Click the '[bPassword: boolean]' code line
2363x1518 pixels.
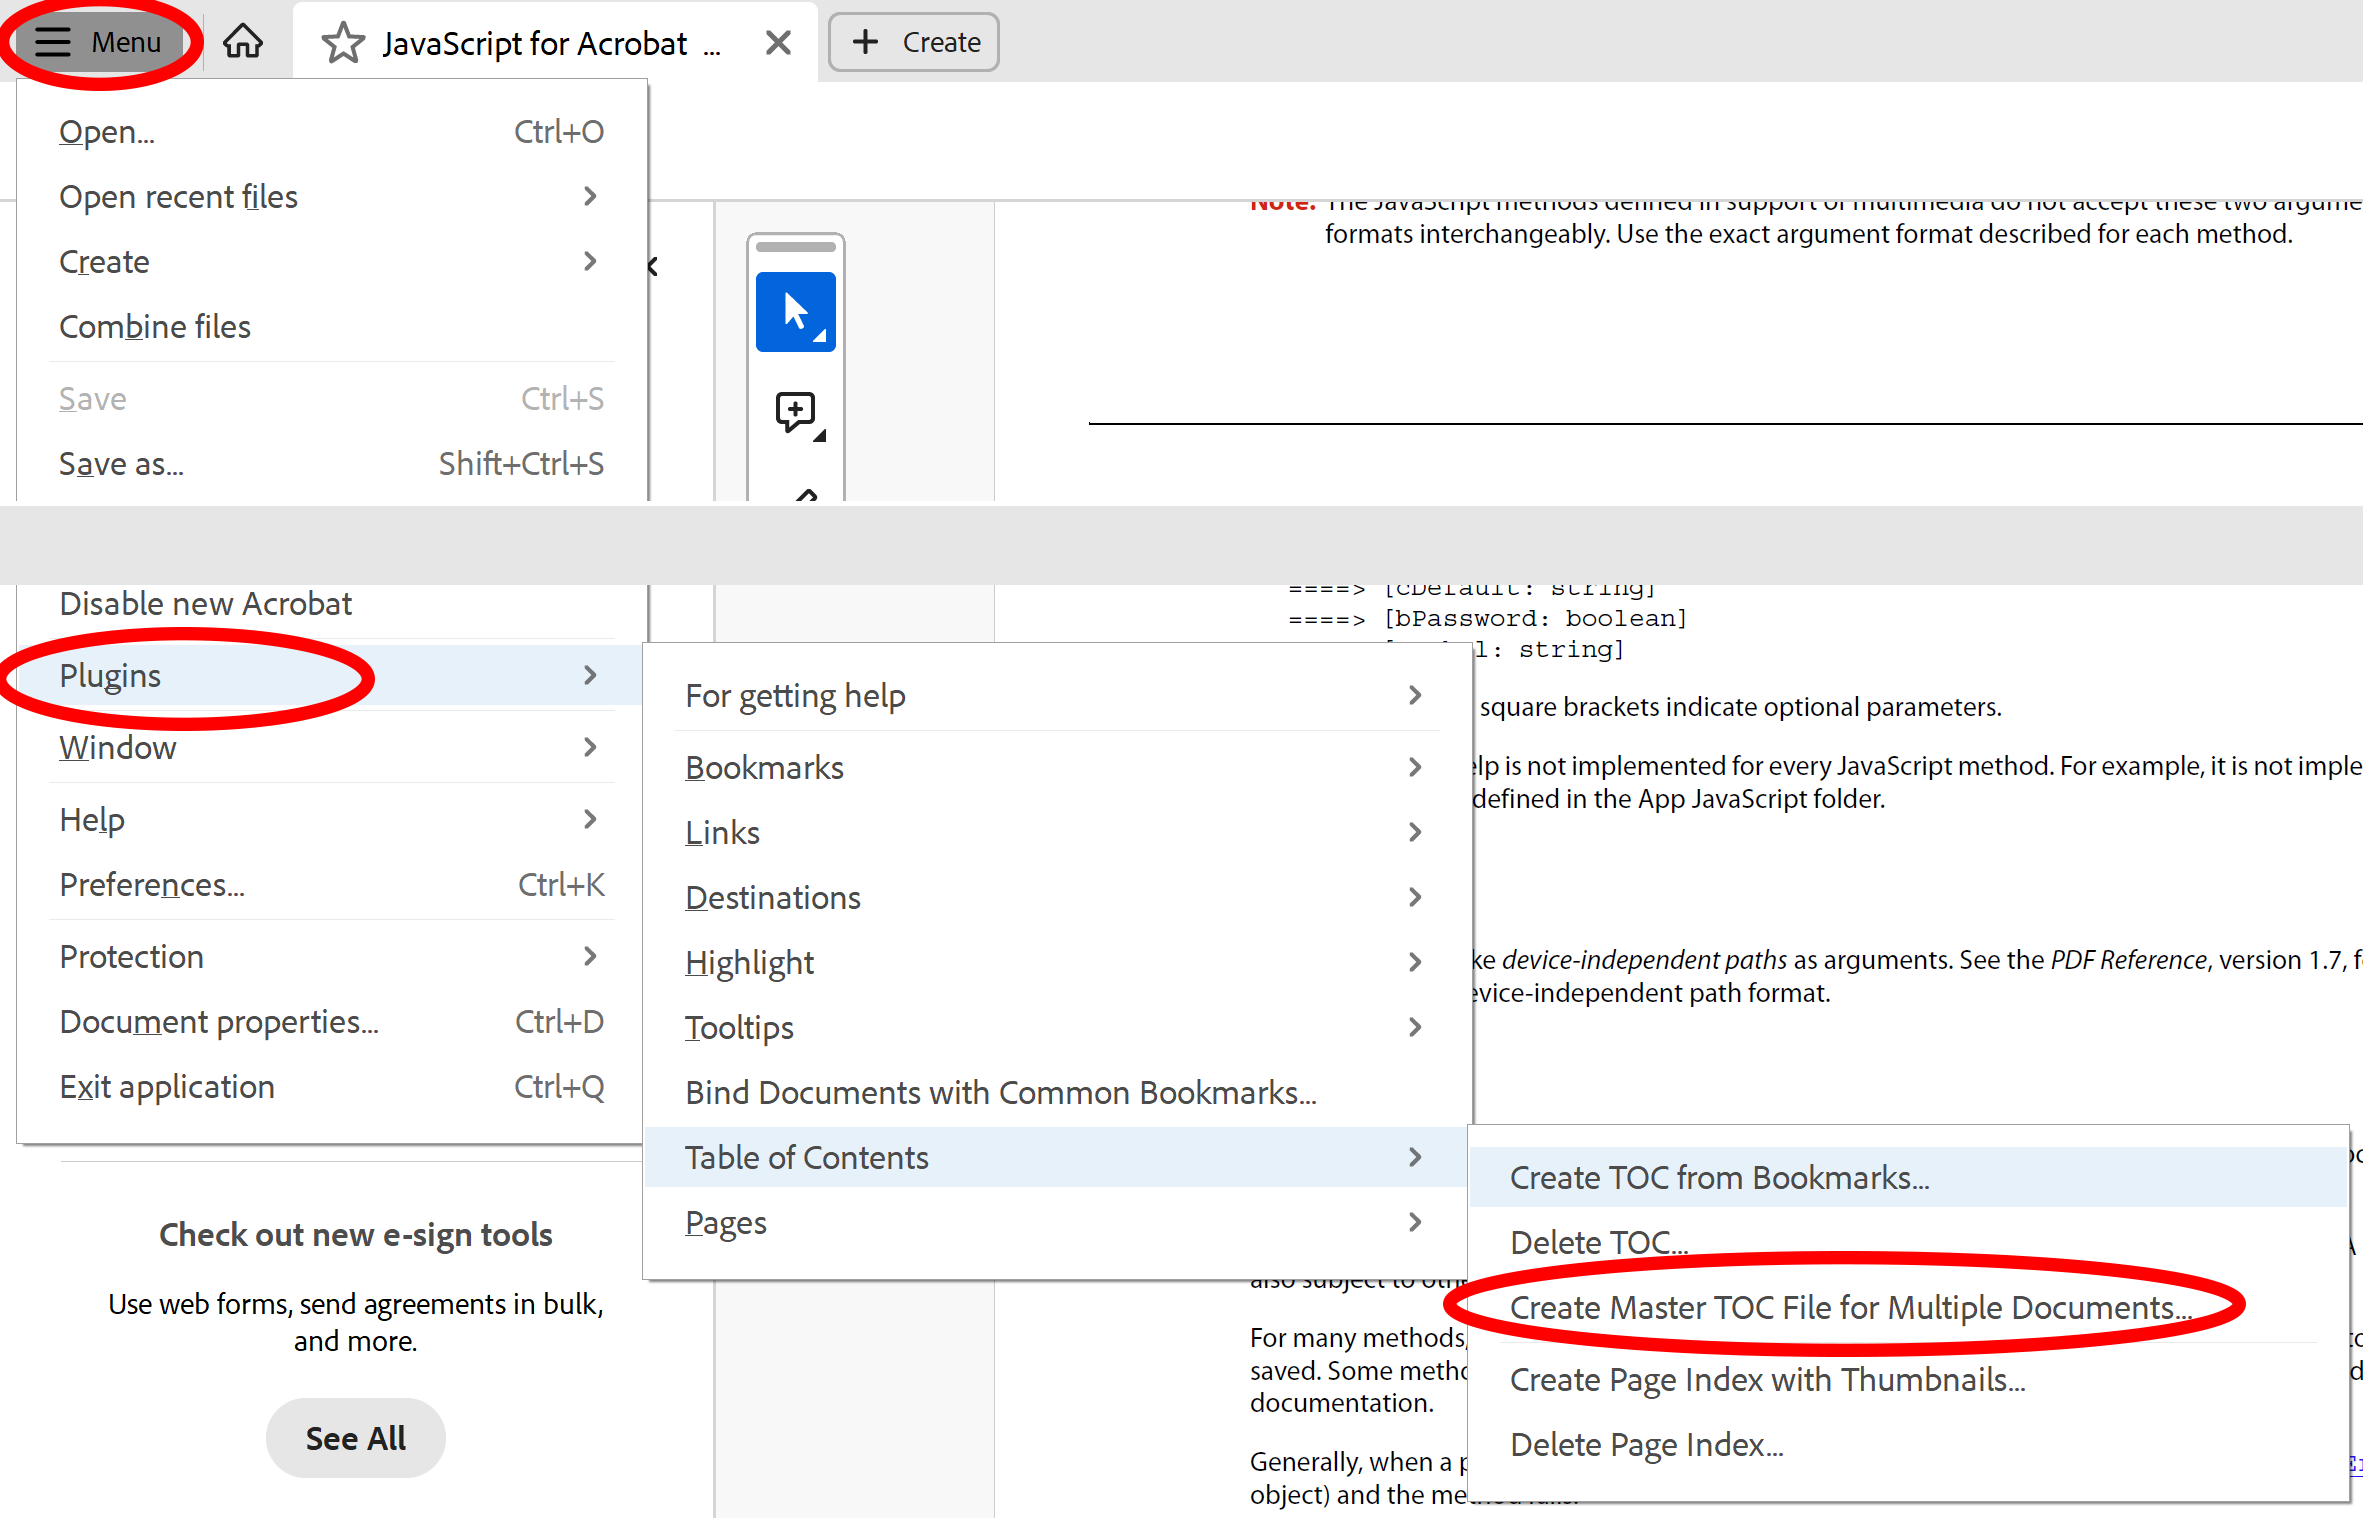(x=1535, y=618)
